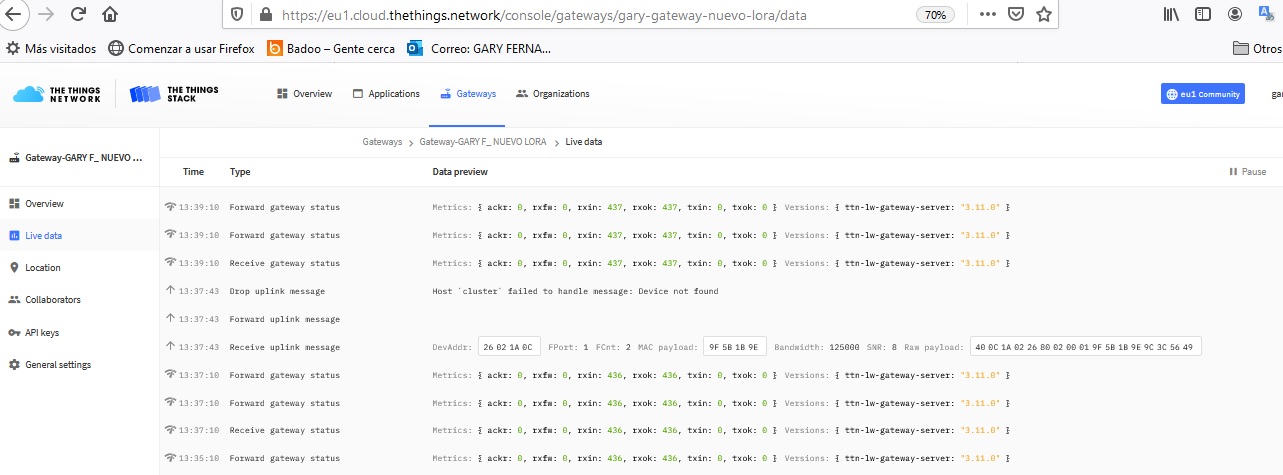Switch to the Applications tab

click(386, 94)
